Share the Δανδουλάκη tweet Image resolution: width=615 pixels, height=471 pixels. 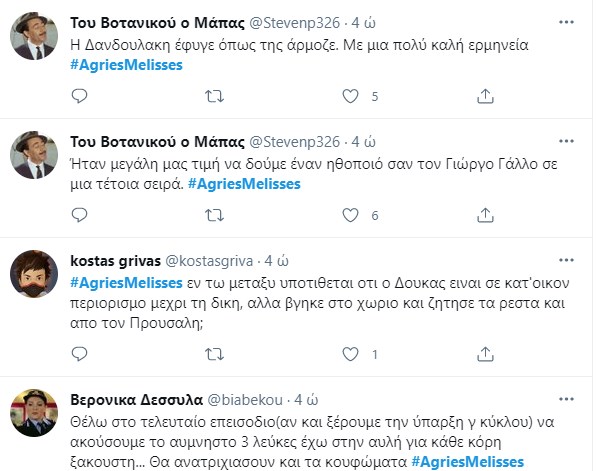[x=485, y=97]
